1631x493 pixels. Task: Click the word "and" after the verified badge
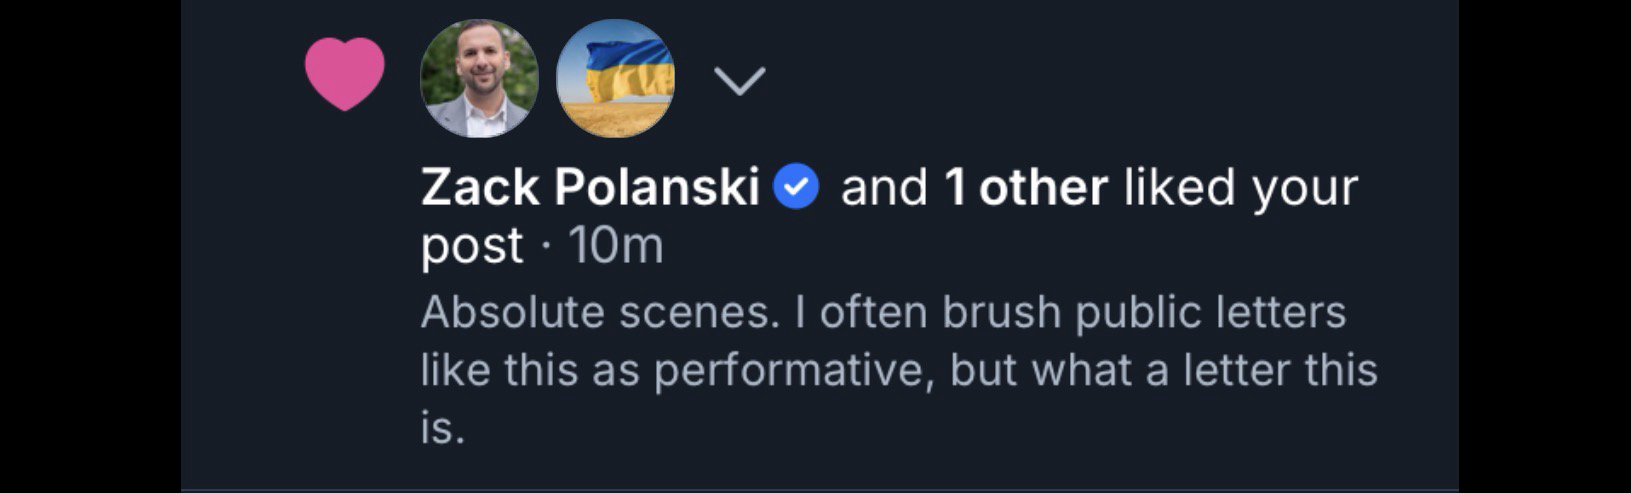[884, 188]
